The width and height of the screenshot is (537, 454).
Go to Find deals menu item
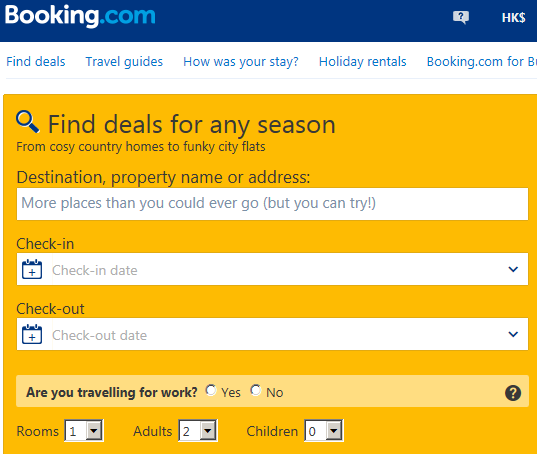[x=36, y=62]
